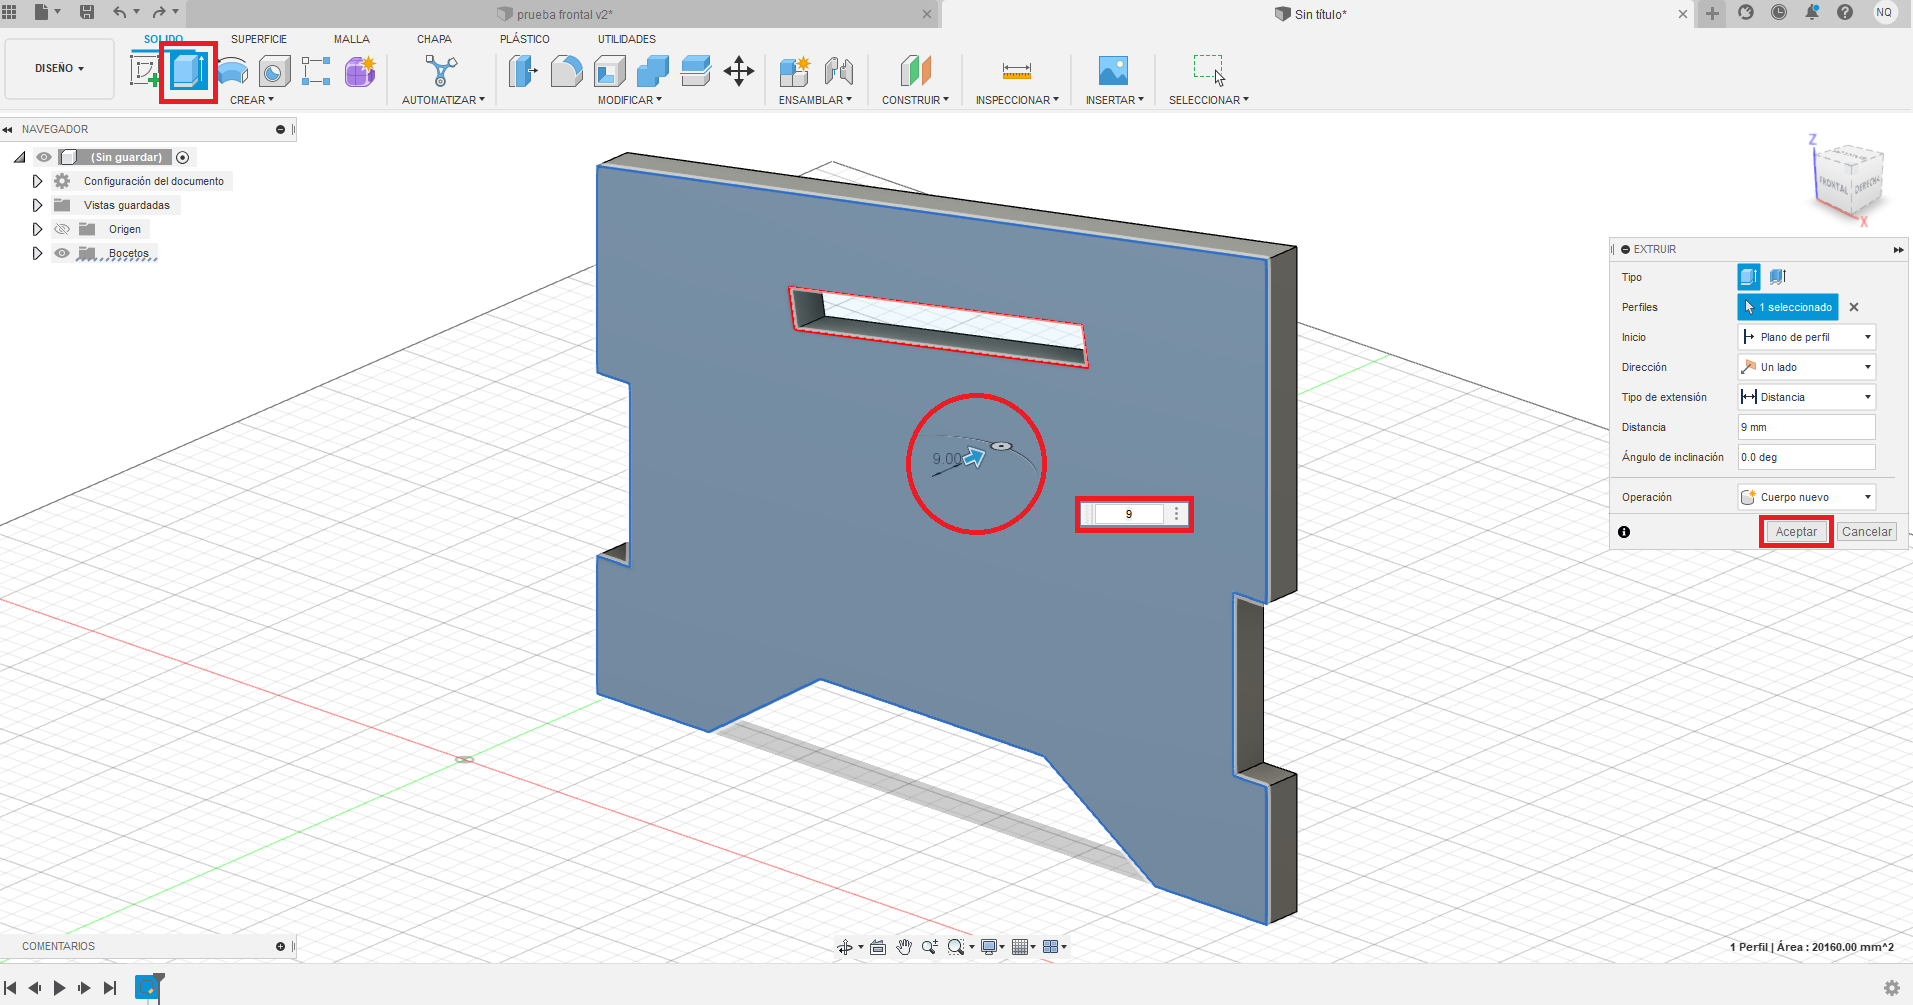Show the Origen folder via its eye icon
Screen dimensions: 1913x1005
coord(62,229)
